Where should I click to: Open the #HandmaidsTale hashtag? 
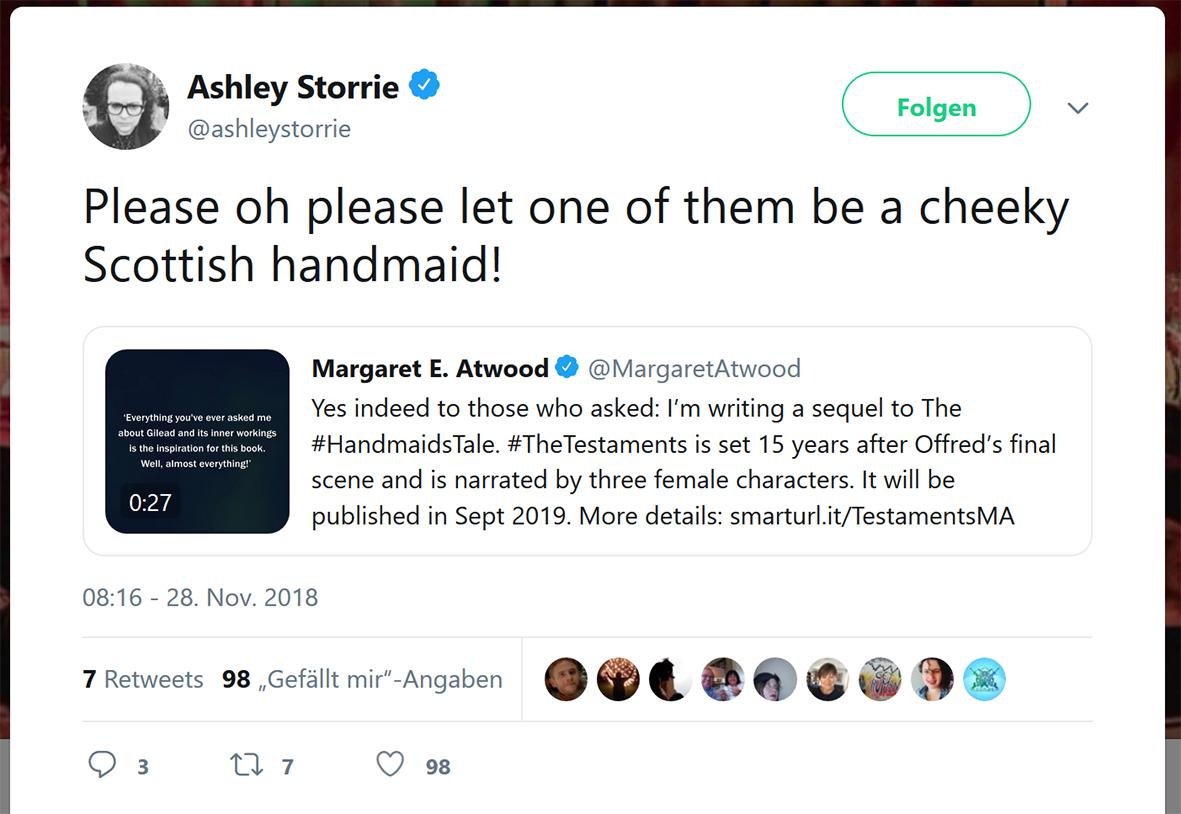pos(405,444)
